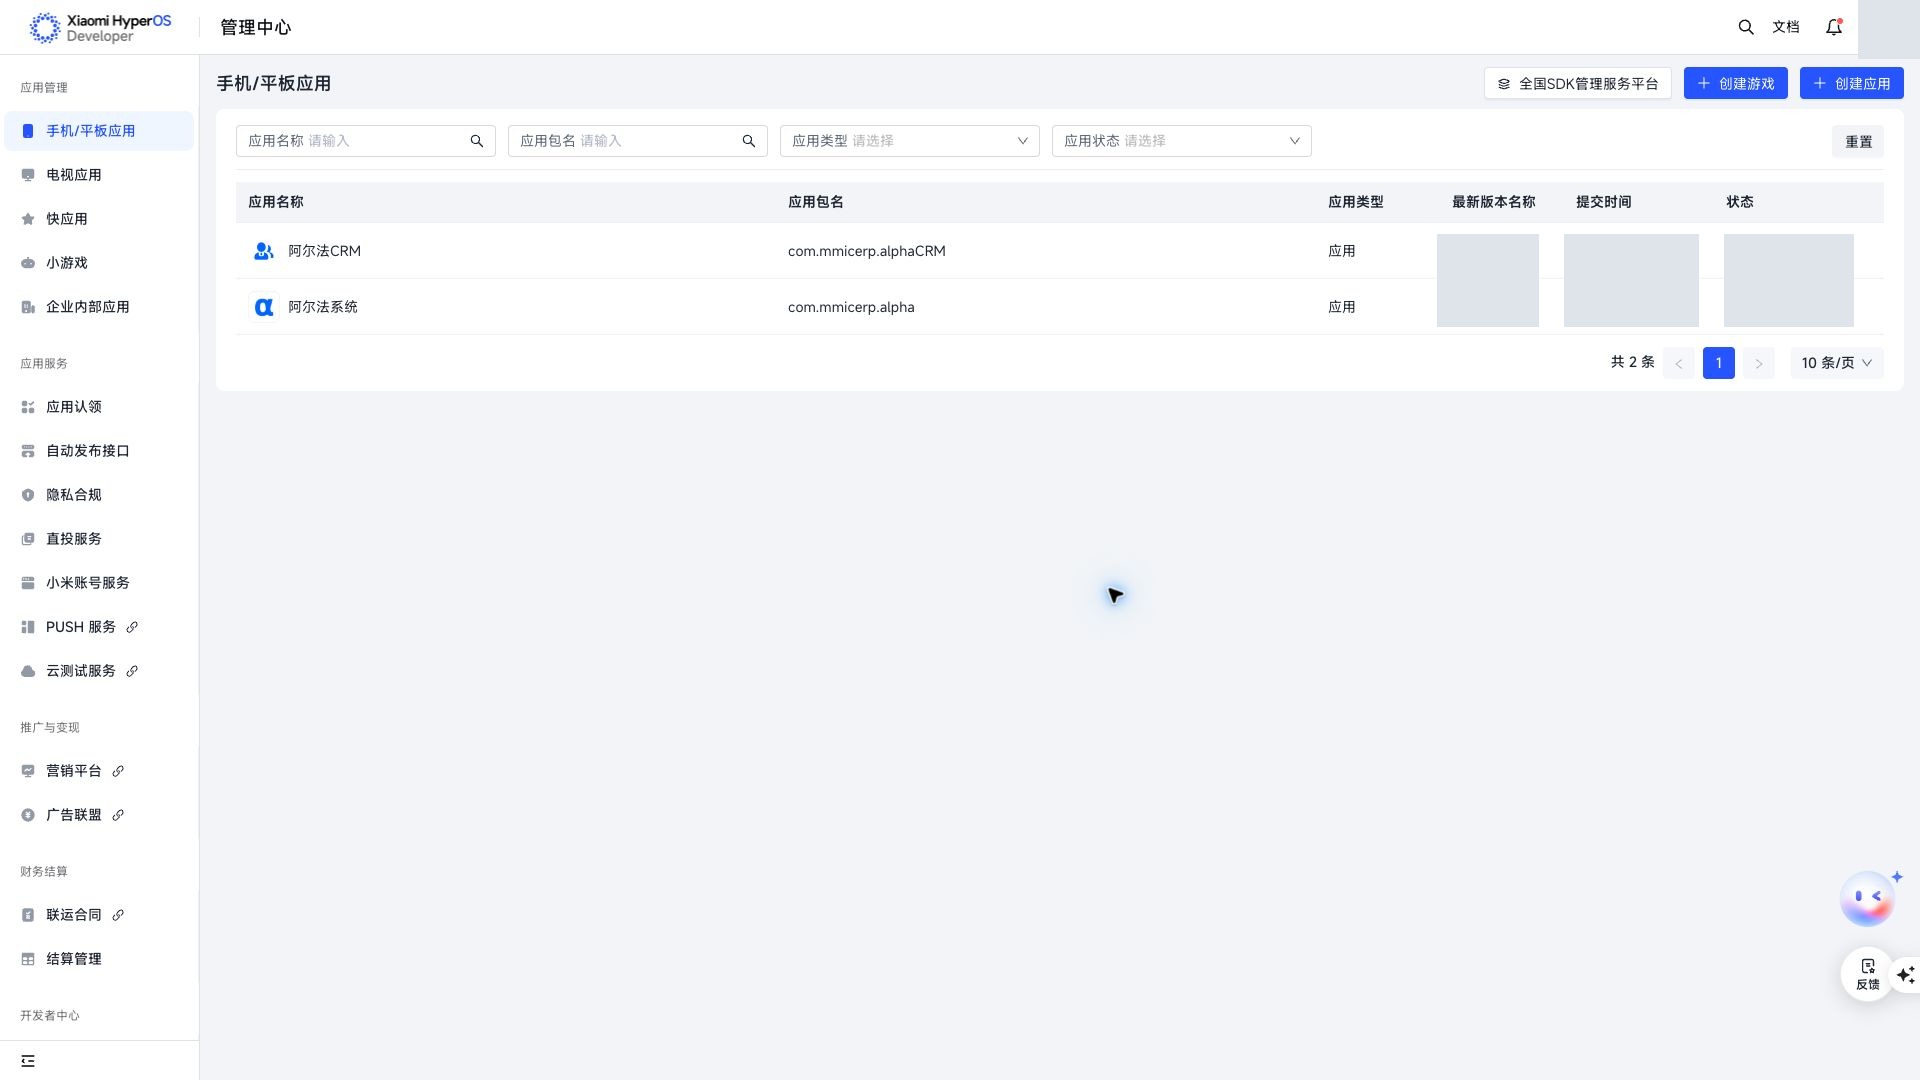Go to next page arrow

1759,363
